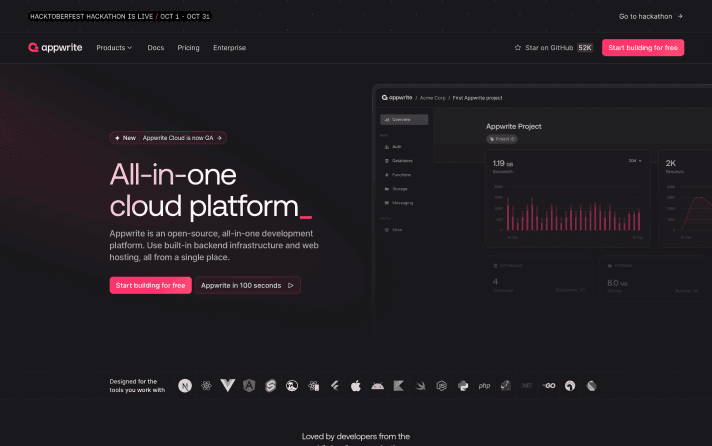The image size is (712, 446).
Task: Click the React atom logo icon
Action: 206,386
